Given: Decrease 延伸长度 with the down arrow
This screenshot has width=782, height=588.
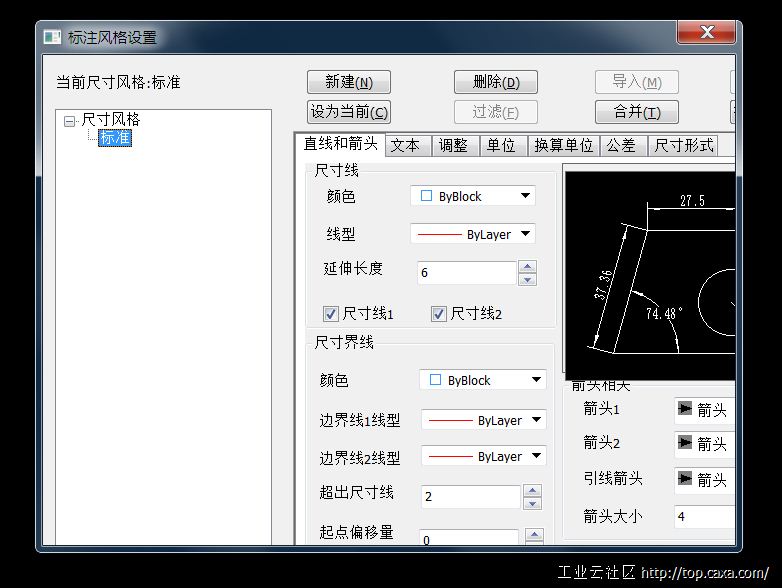Looking at the screenshot, I should click(528, 279).
